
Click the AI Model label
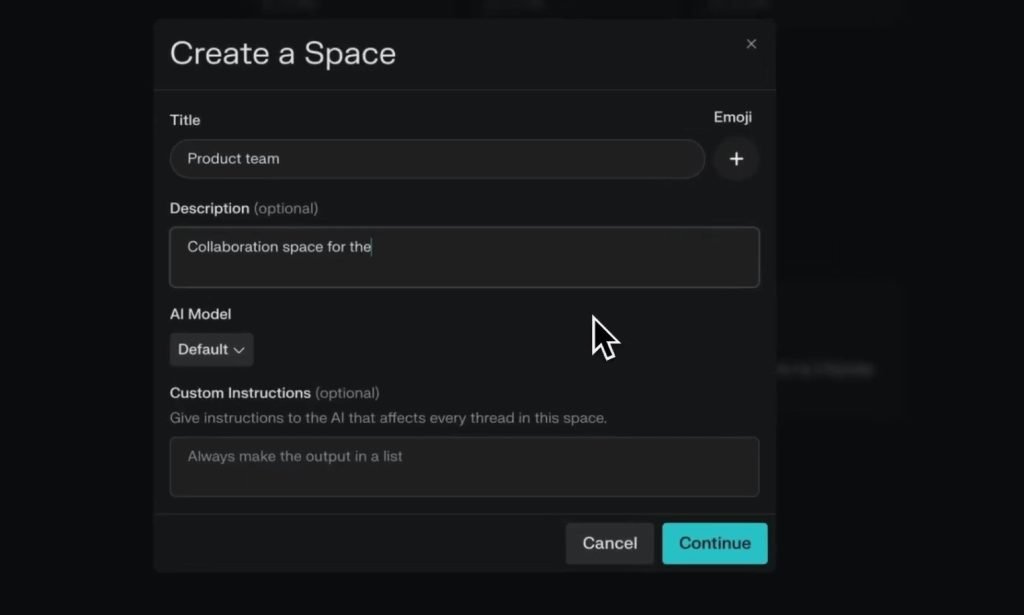pyautogui.click(x=200, y=314)
